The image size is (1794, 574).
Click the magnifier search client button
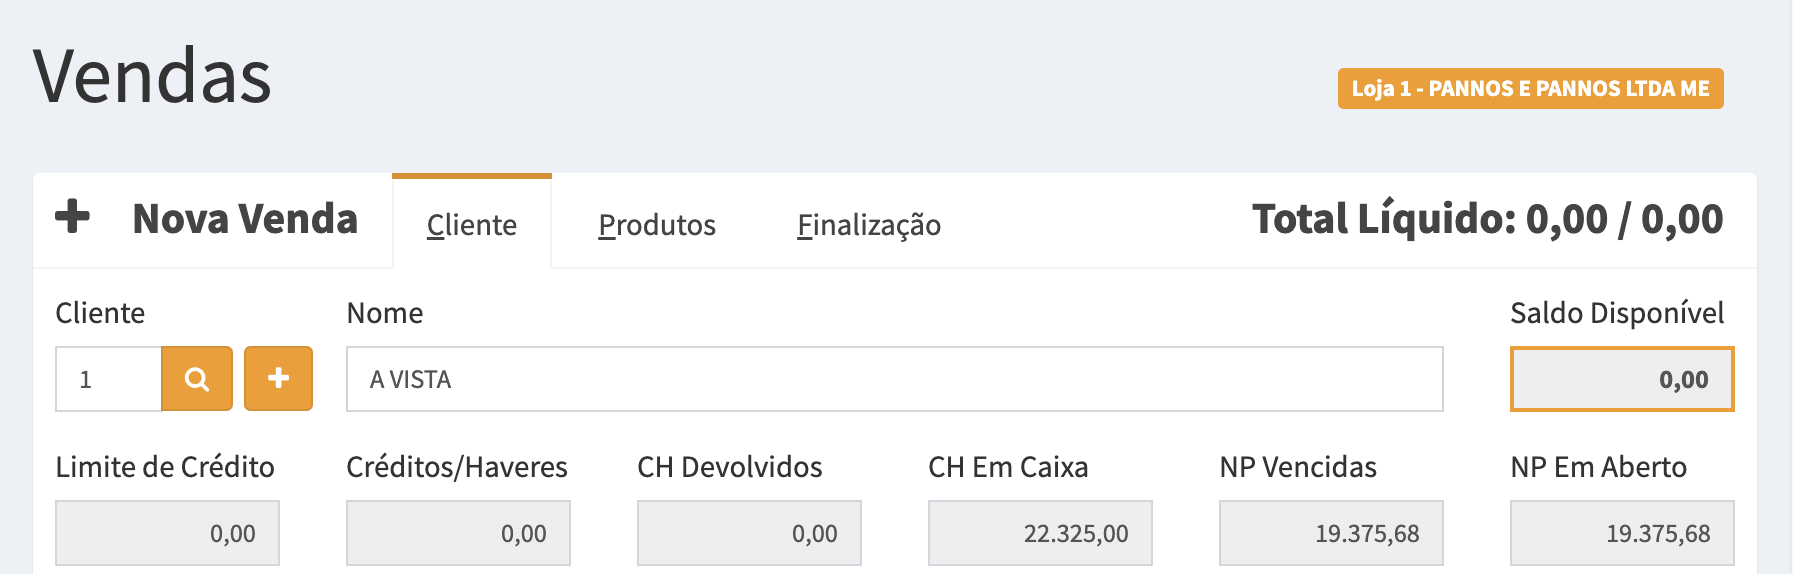coord(197,379)
